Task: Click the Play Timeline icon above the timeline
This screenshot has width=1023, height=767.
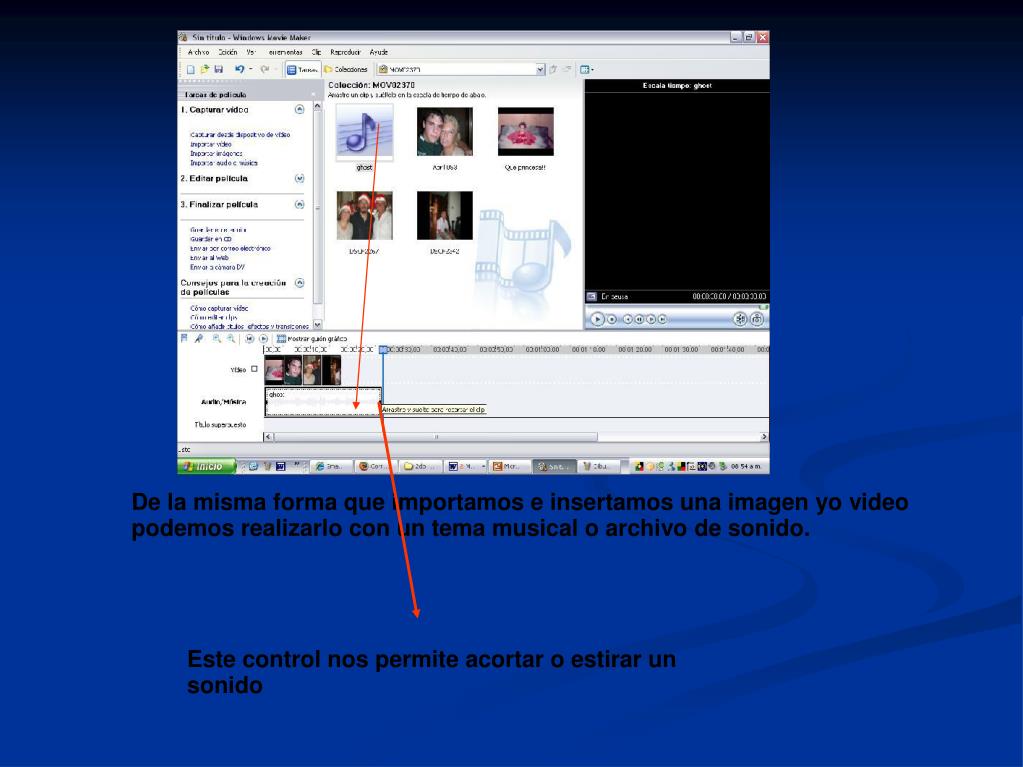Action: pos(264,338)
